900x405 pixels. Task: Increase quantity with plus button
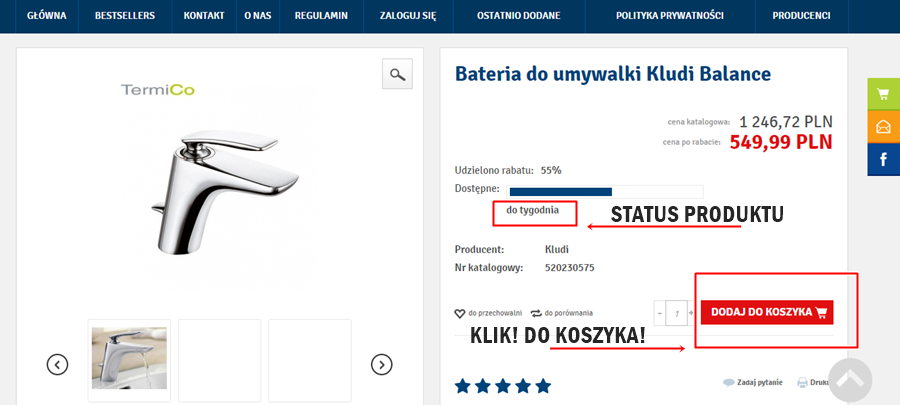(691, 313)
